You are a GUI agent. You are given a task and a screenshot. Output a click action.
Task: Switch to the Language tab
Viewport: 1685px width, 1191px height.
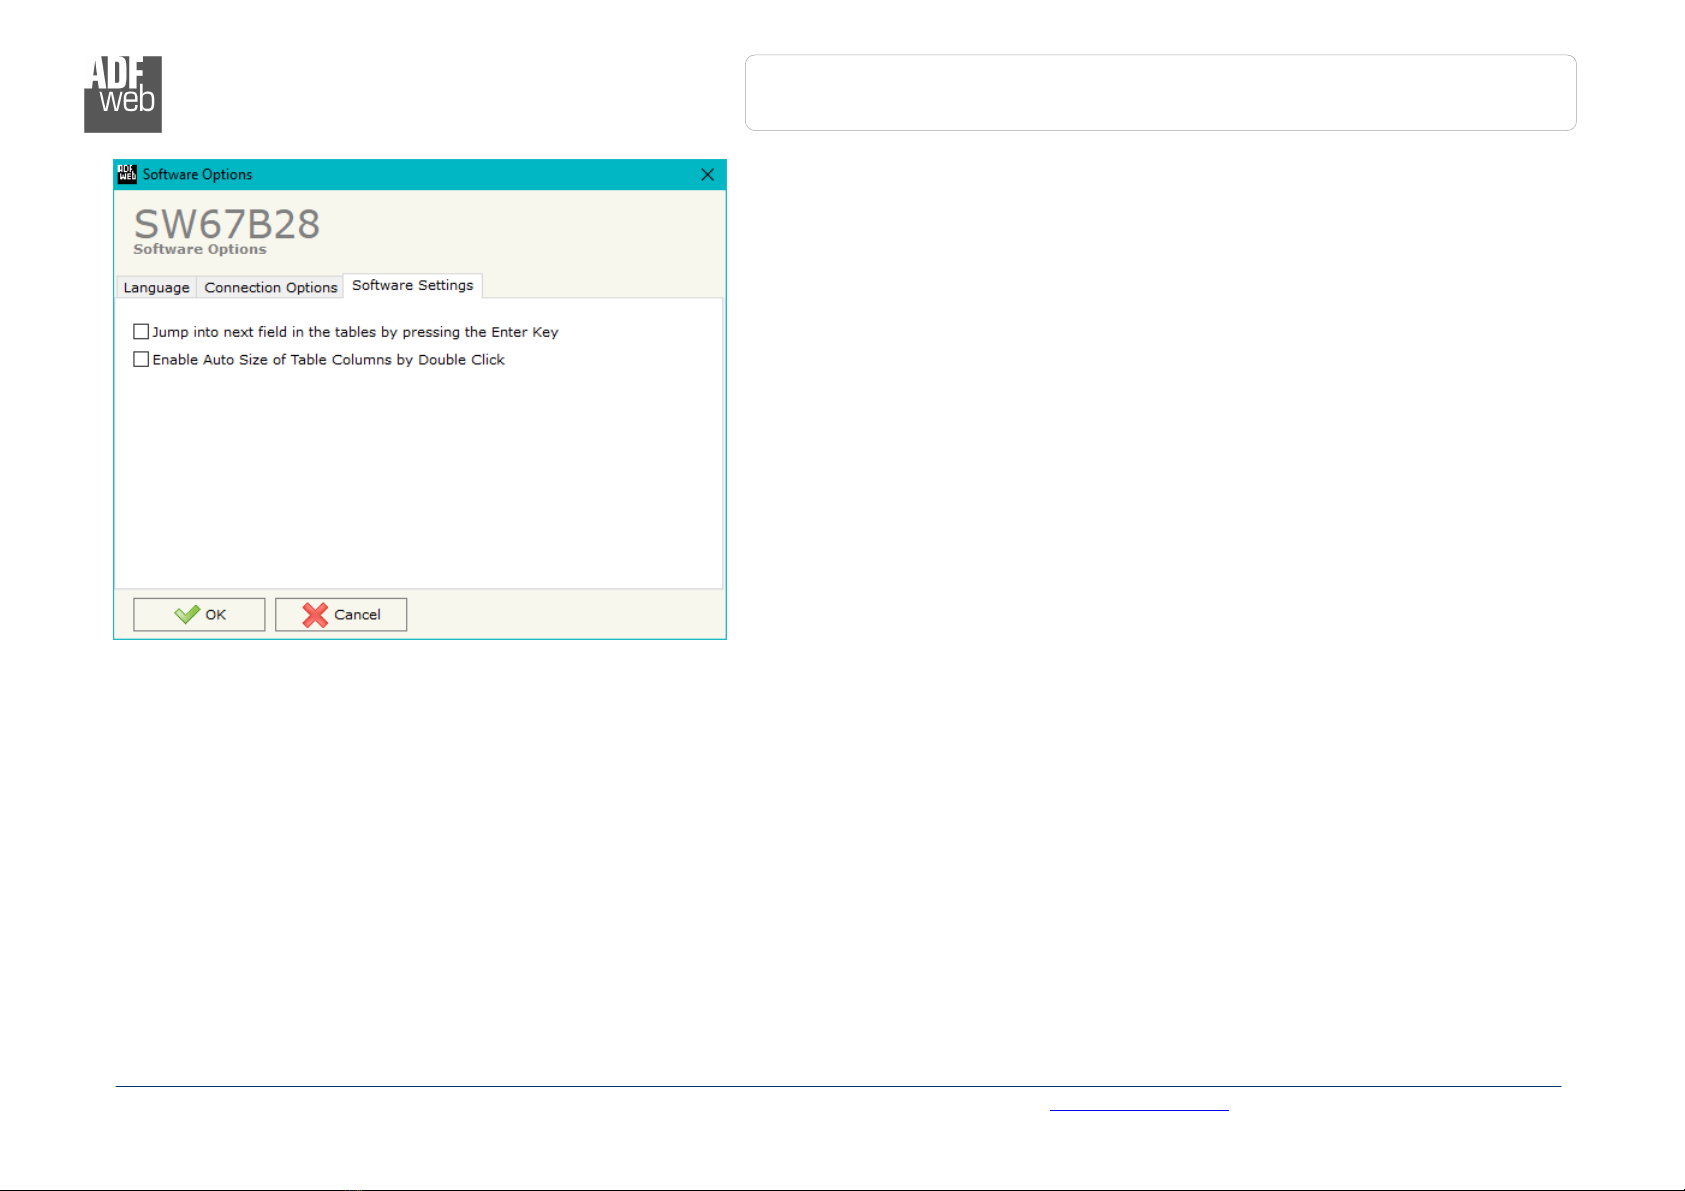[156, 288]
